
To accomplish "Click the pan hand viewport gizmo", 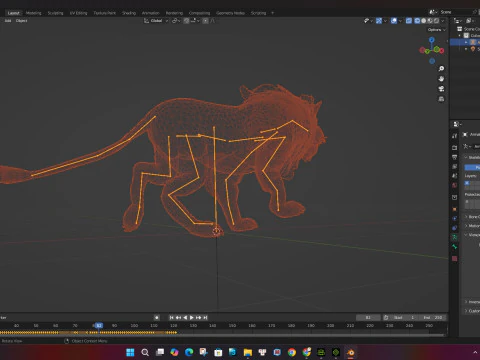I will 441,79.
